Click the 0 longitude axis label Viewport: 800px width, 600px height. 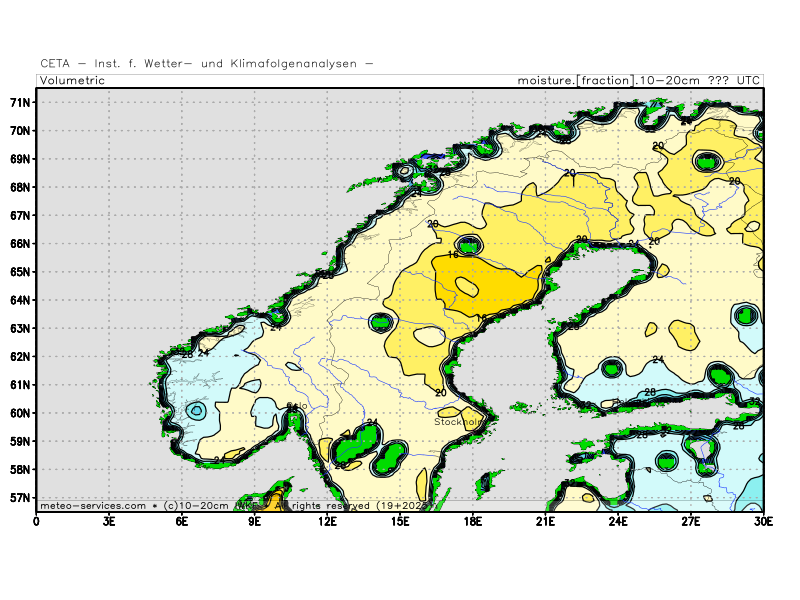(36, 521)
